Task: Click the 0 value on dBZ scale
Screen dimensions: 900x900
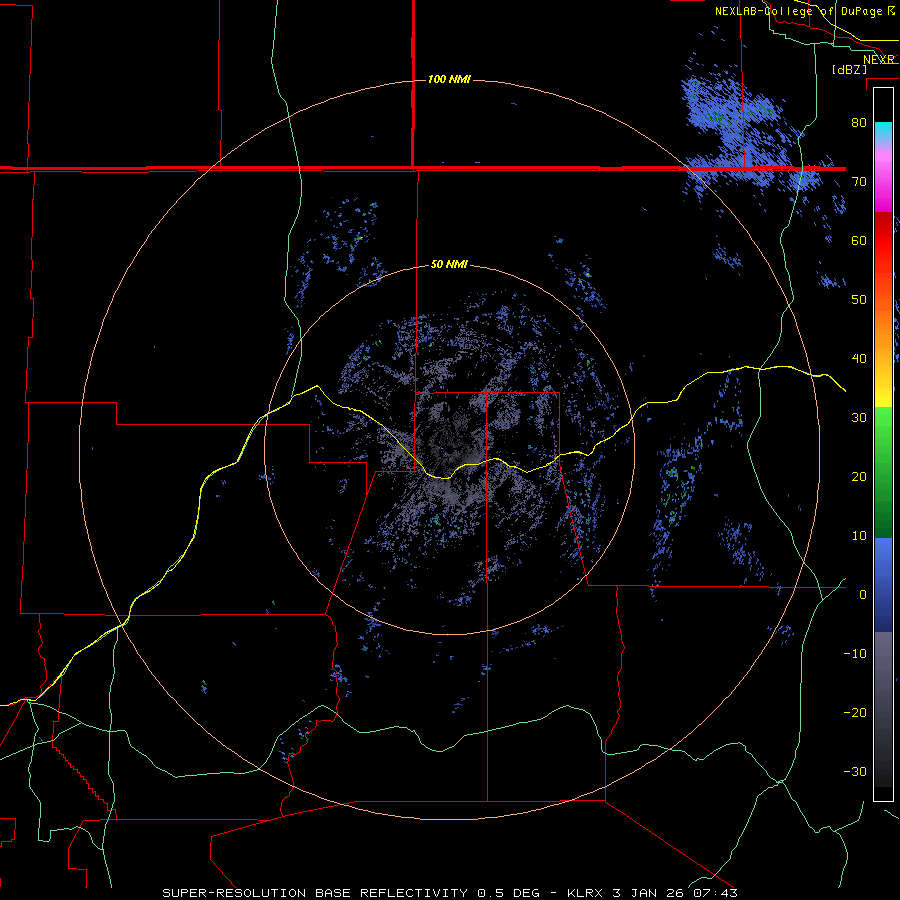Action: [863, 595]
